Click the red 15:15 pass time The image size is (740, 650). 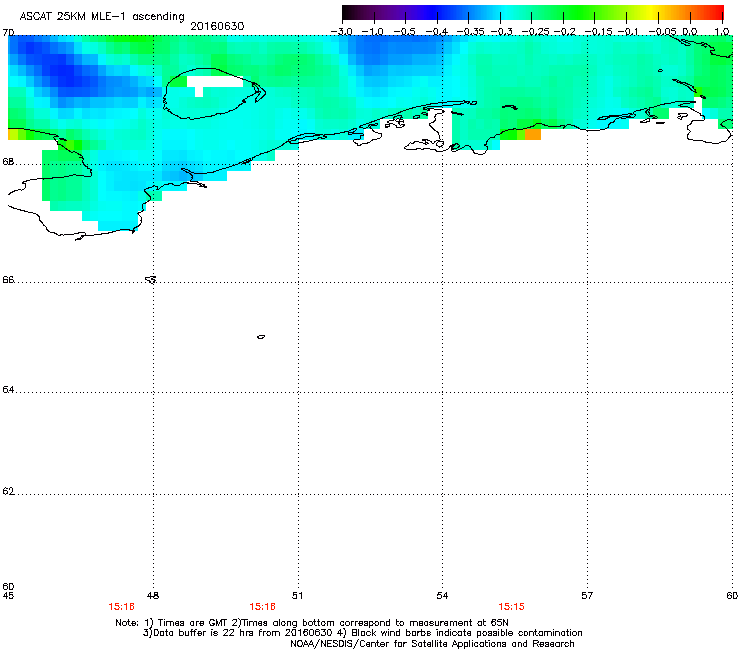(x=512, y=607)
